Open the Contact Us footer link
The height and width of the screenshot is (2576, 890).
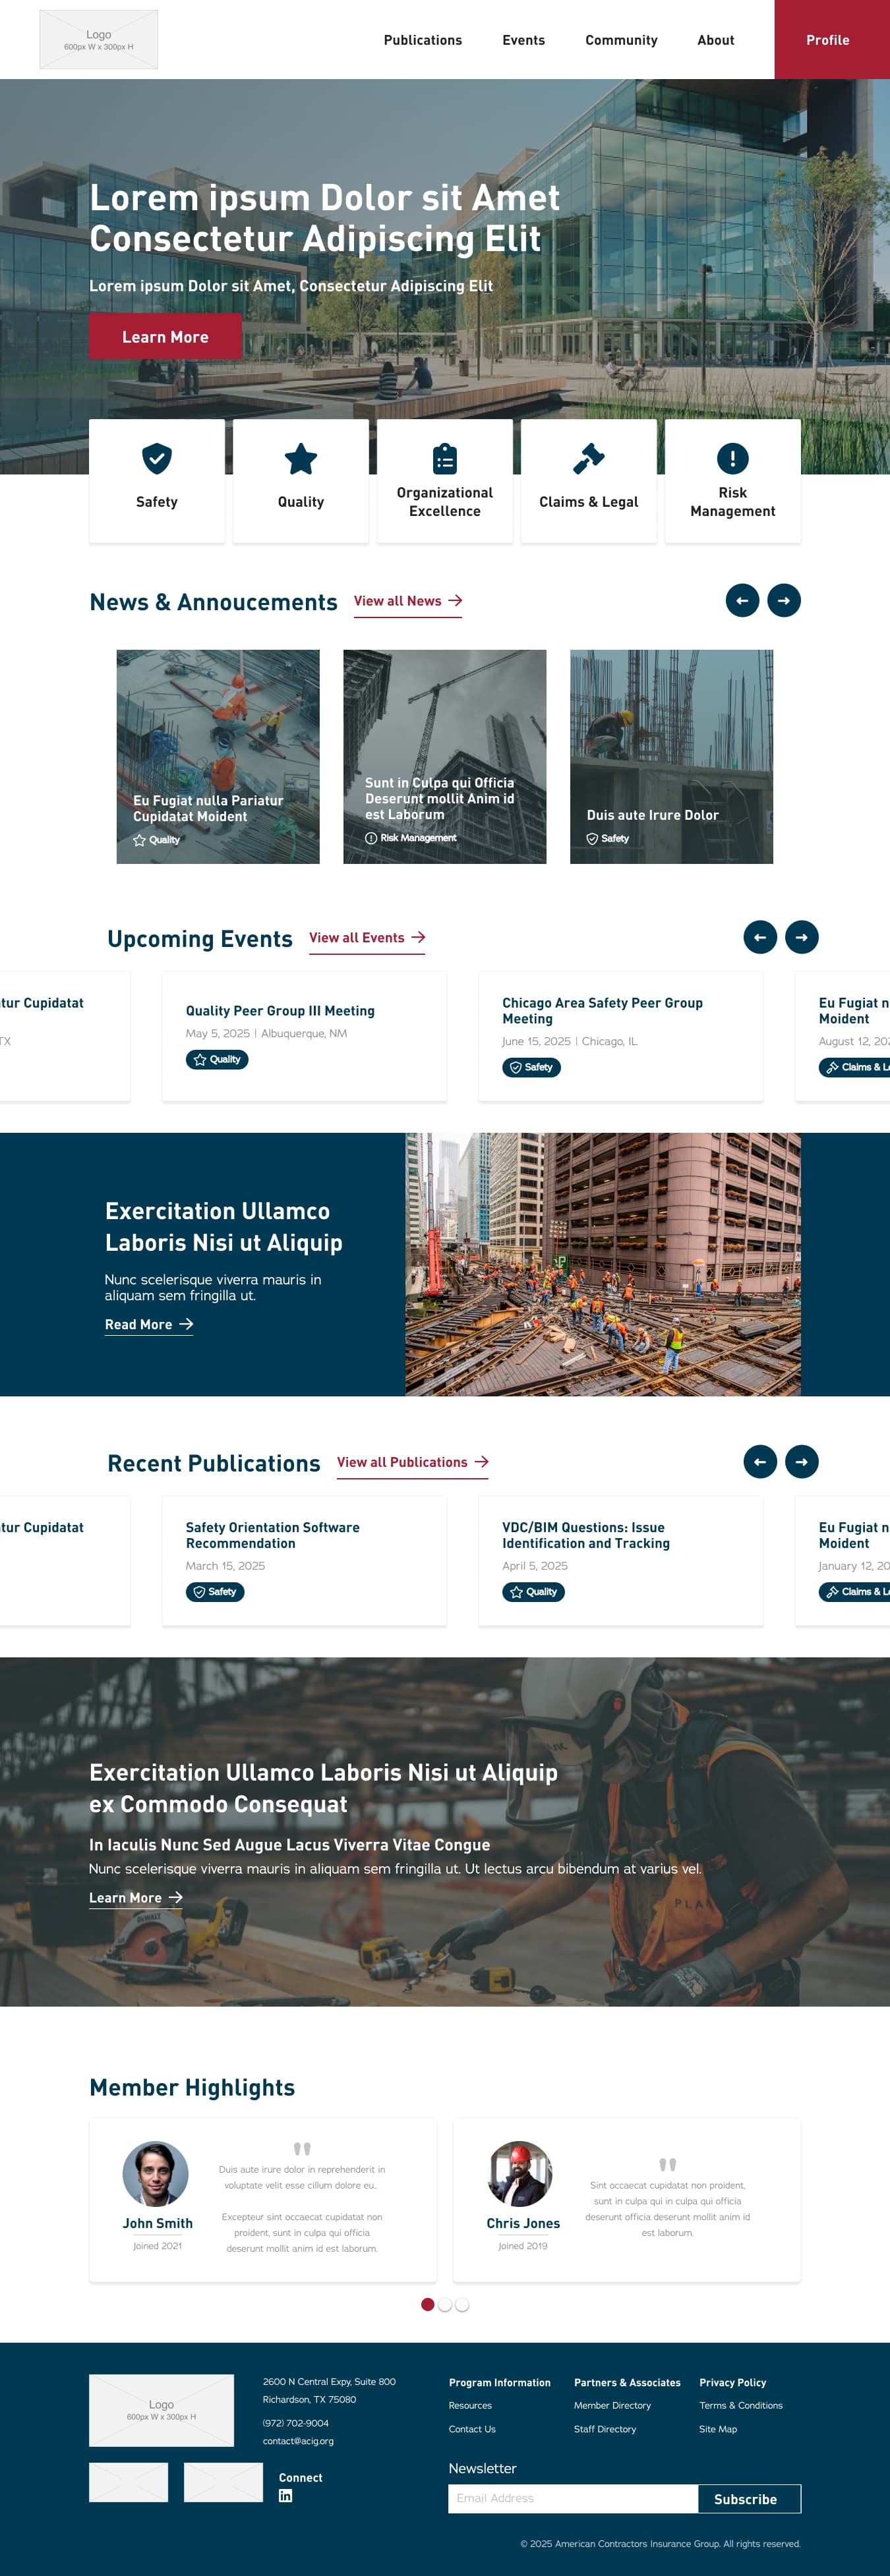472,2429
